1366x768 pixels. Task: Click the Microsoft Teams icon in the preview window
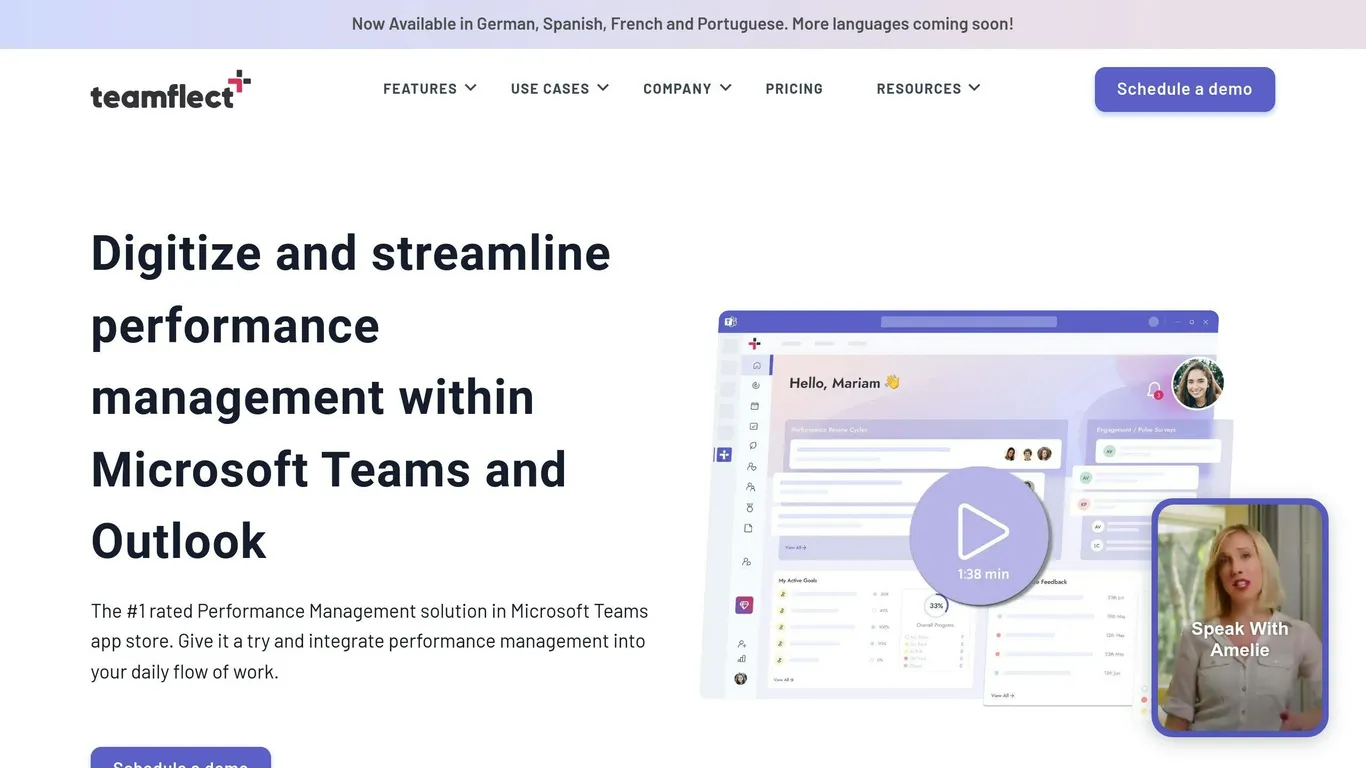pyautogui.click(x=730, y=322)
